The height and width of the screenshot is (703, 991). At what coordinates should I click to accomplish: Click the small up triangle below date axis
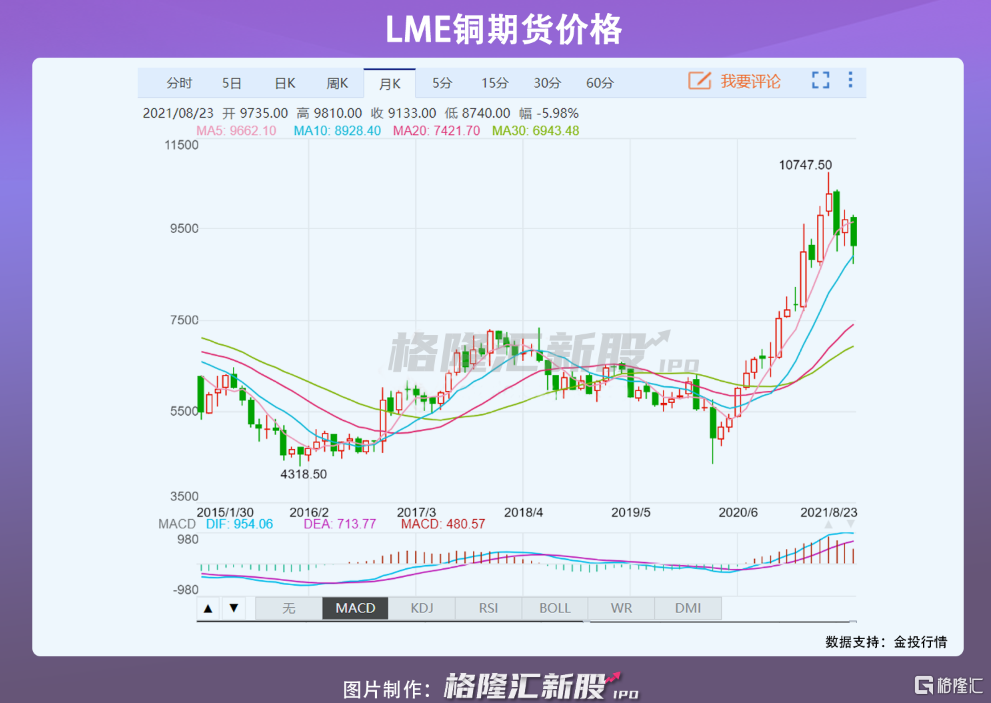[x=827, y=525]
